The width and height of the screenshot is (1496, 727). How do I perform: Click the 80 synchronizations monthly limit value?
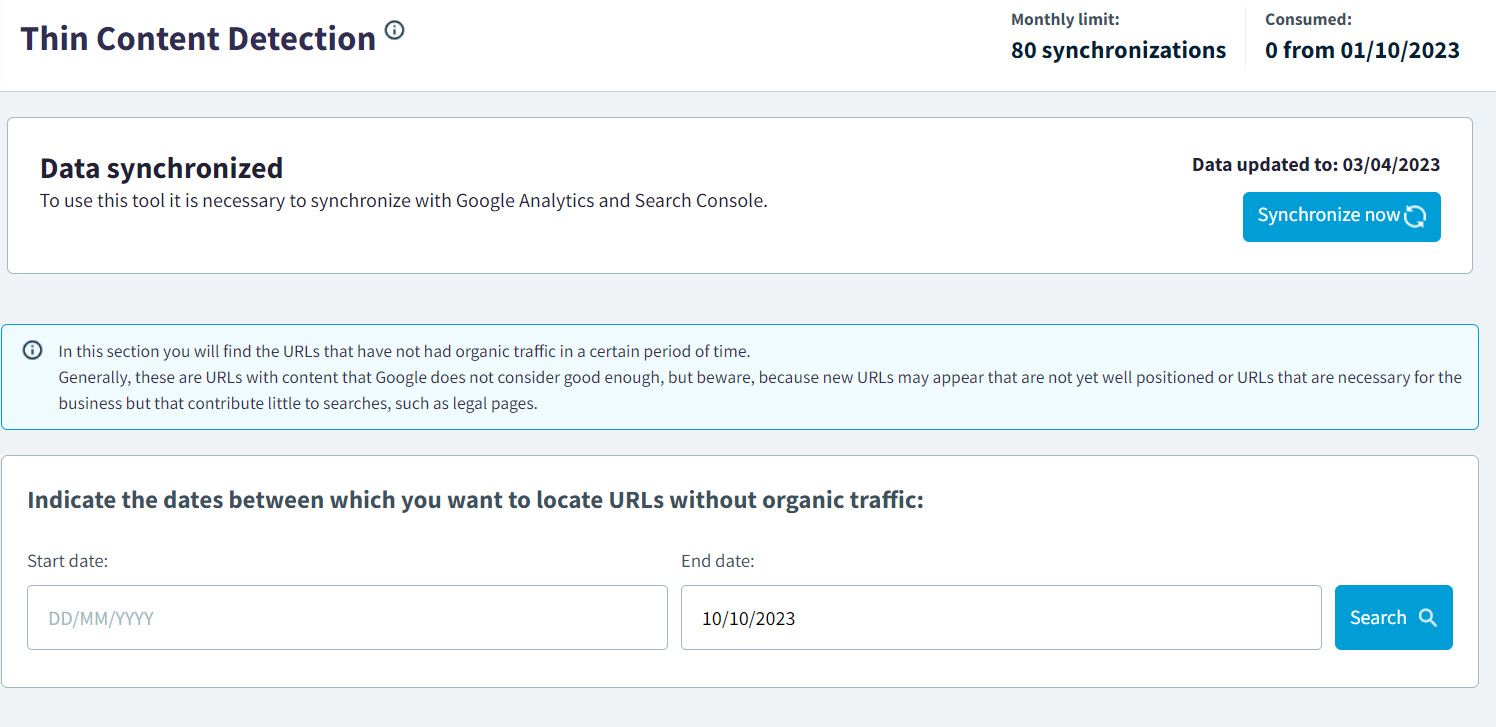pyautogui.click(x=1118, y=50)
